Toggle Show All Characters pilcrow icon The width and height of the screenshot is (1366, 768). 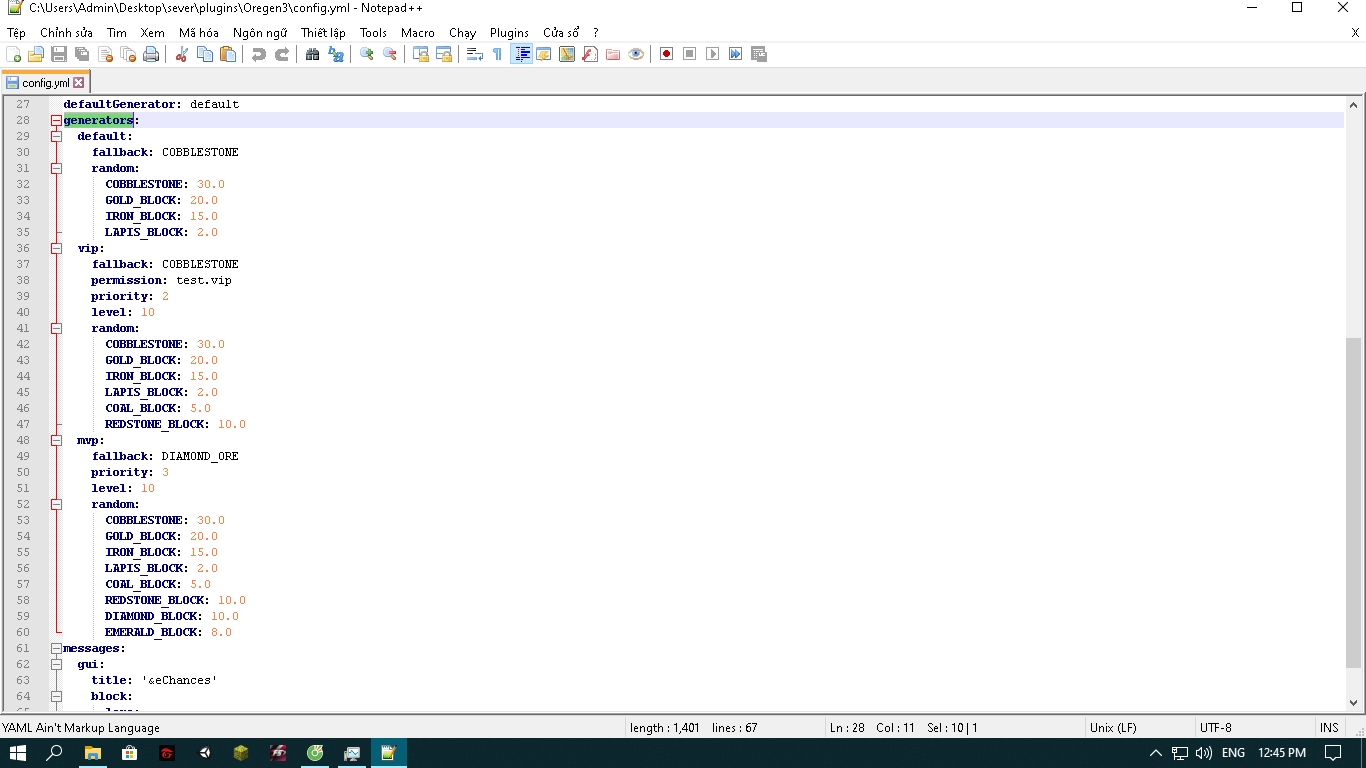point(497,54)
